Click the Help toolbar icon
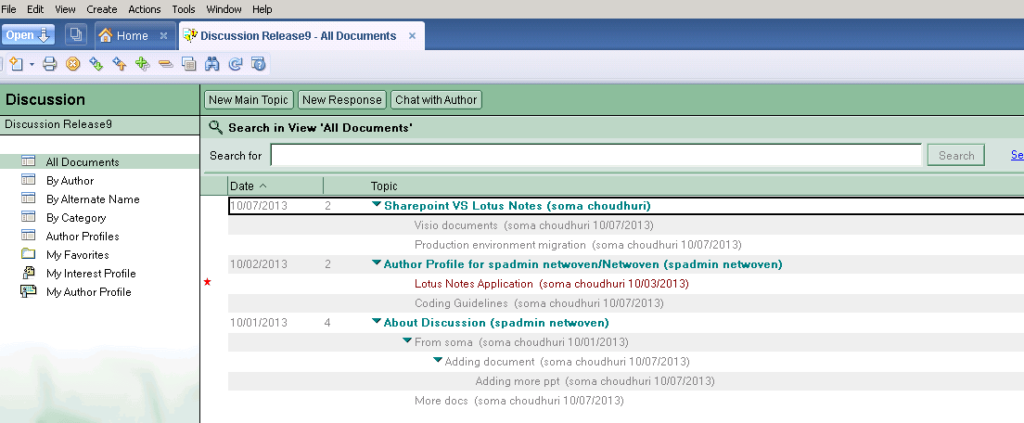Screen dimensions: 1024x423 pos(258,64)
